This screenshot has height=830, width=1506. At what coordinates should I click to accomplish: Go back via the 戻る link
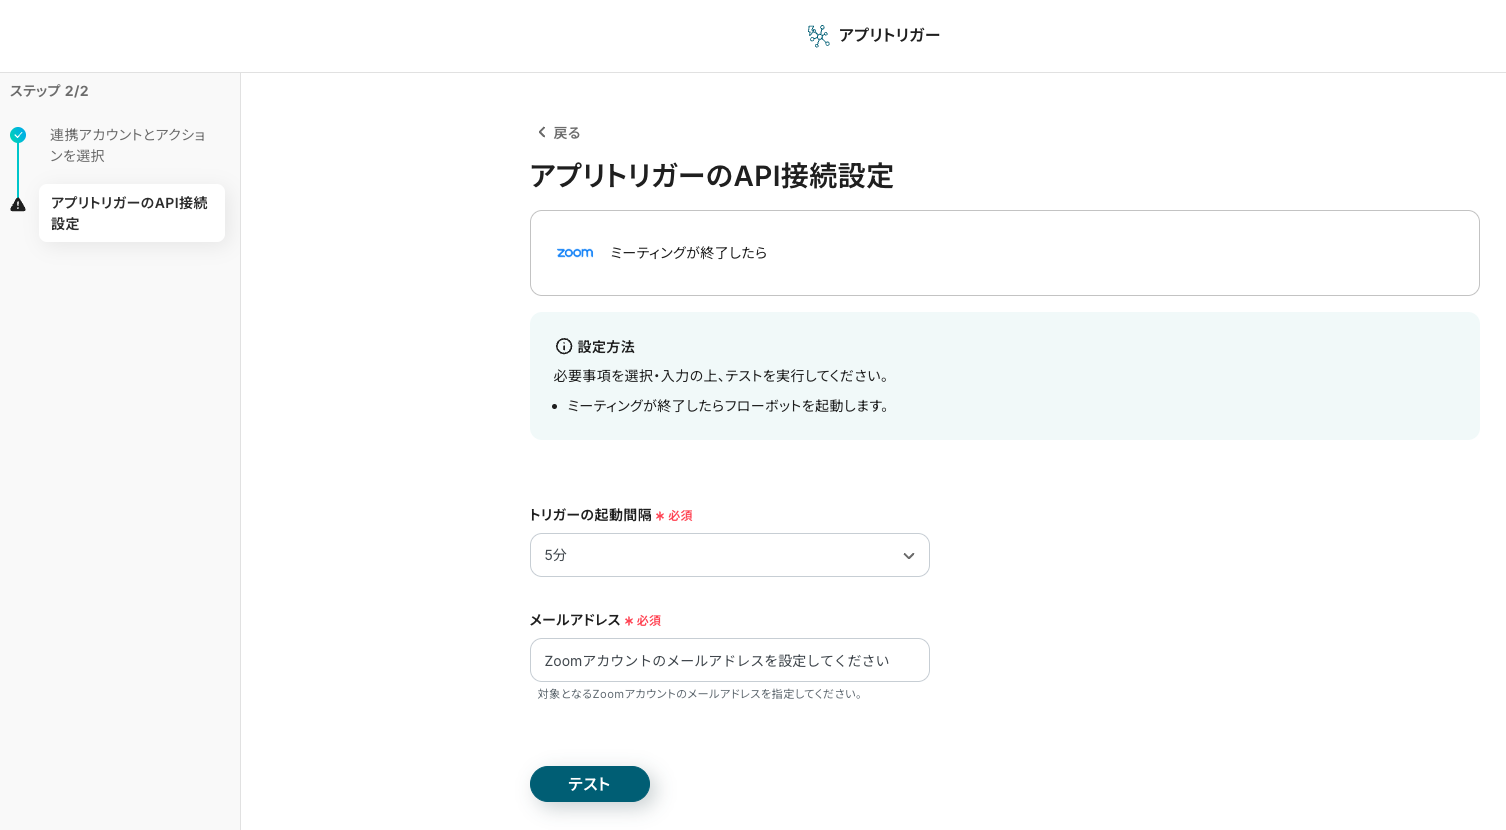pos(566,133)
